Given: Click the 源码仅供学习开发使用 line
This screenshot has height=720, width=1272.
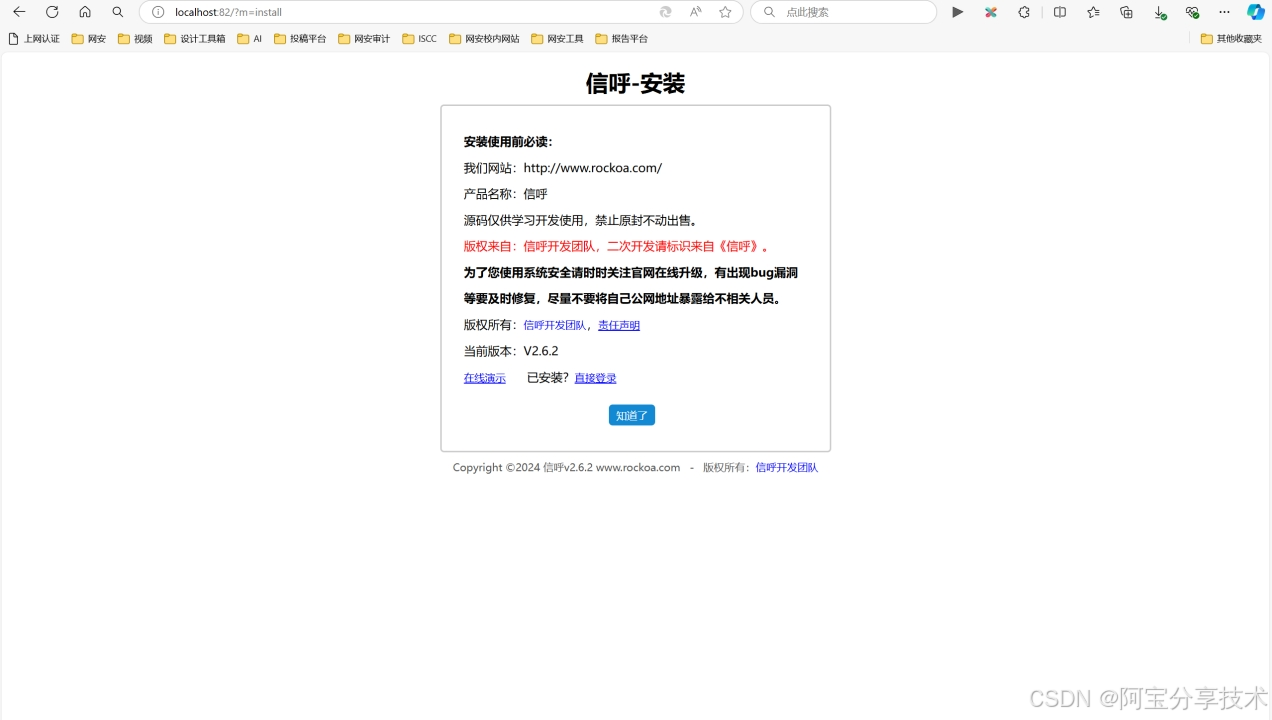Looking at the screenshot, I should 581,220.
